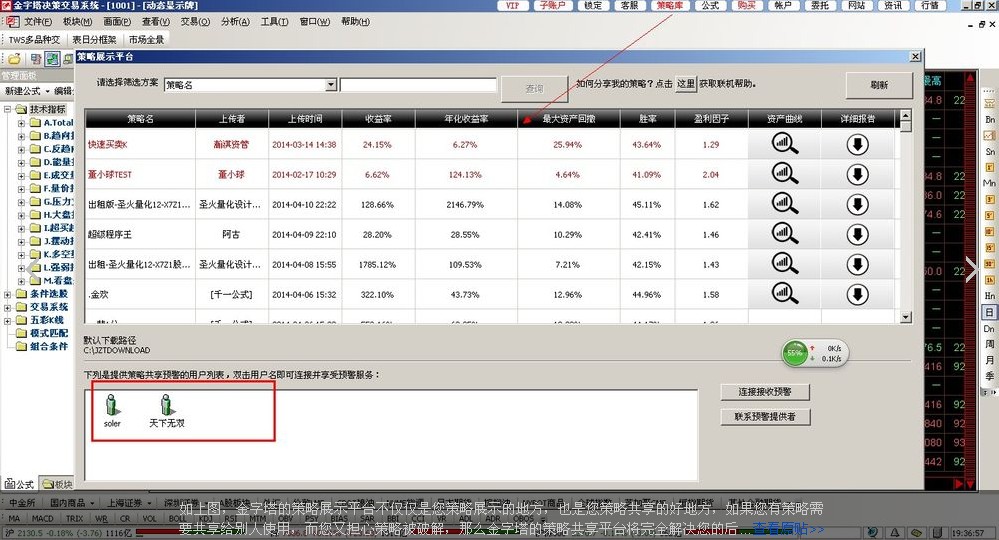
Task: Click the 子账户 top bar button
Action: click(x=552, y=5)
